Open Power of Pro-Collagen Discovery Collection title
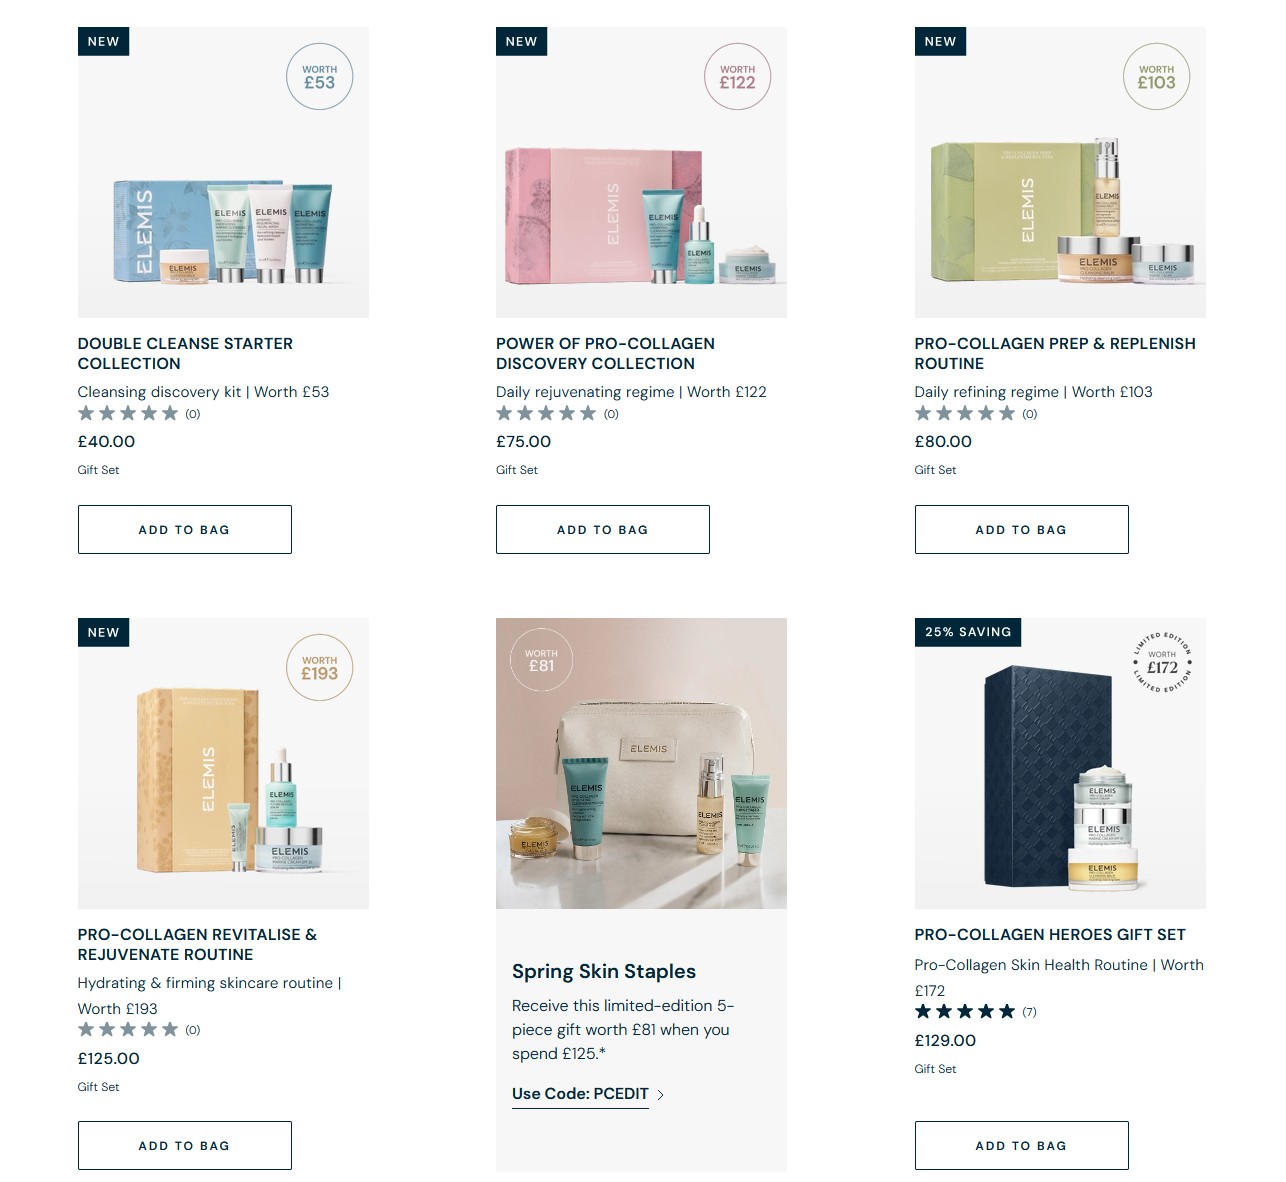Viewport: 1286px width, 1182px height. [x=605, y=354]
